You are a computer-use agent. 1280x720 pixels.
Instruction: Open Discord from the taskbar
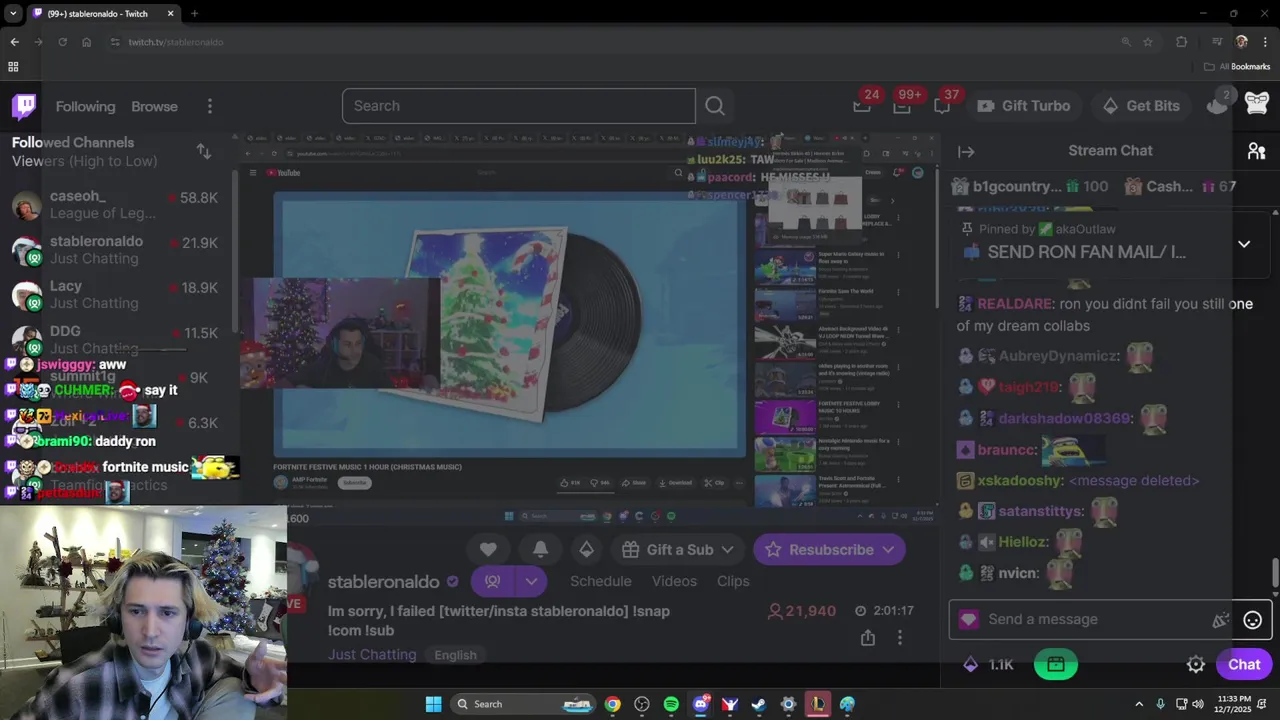click(x=701, y=704)
